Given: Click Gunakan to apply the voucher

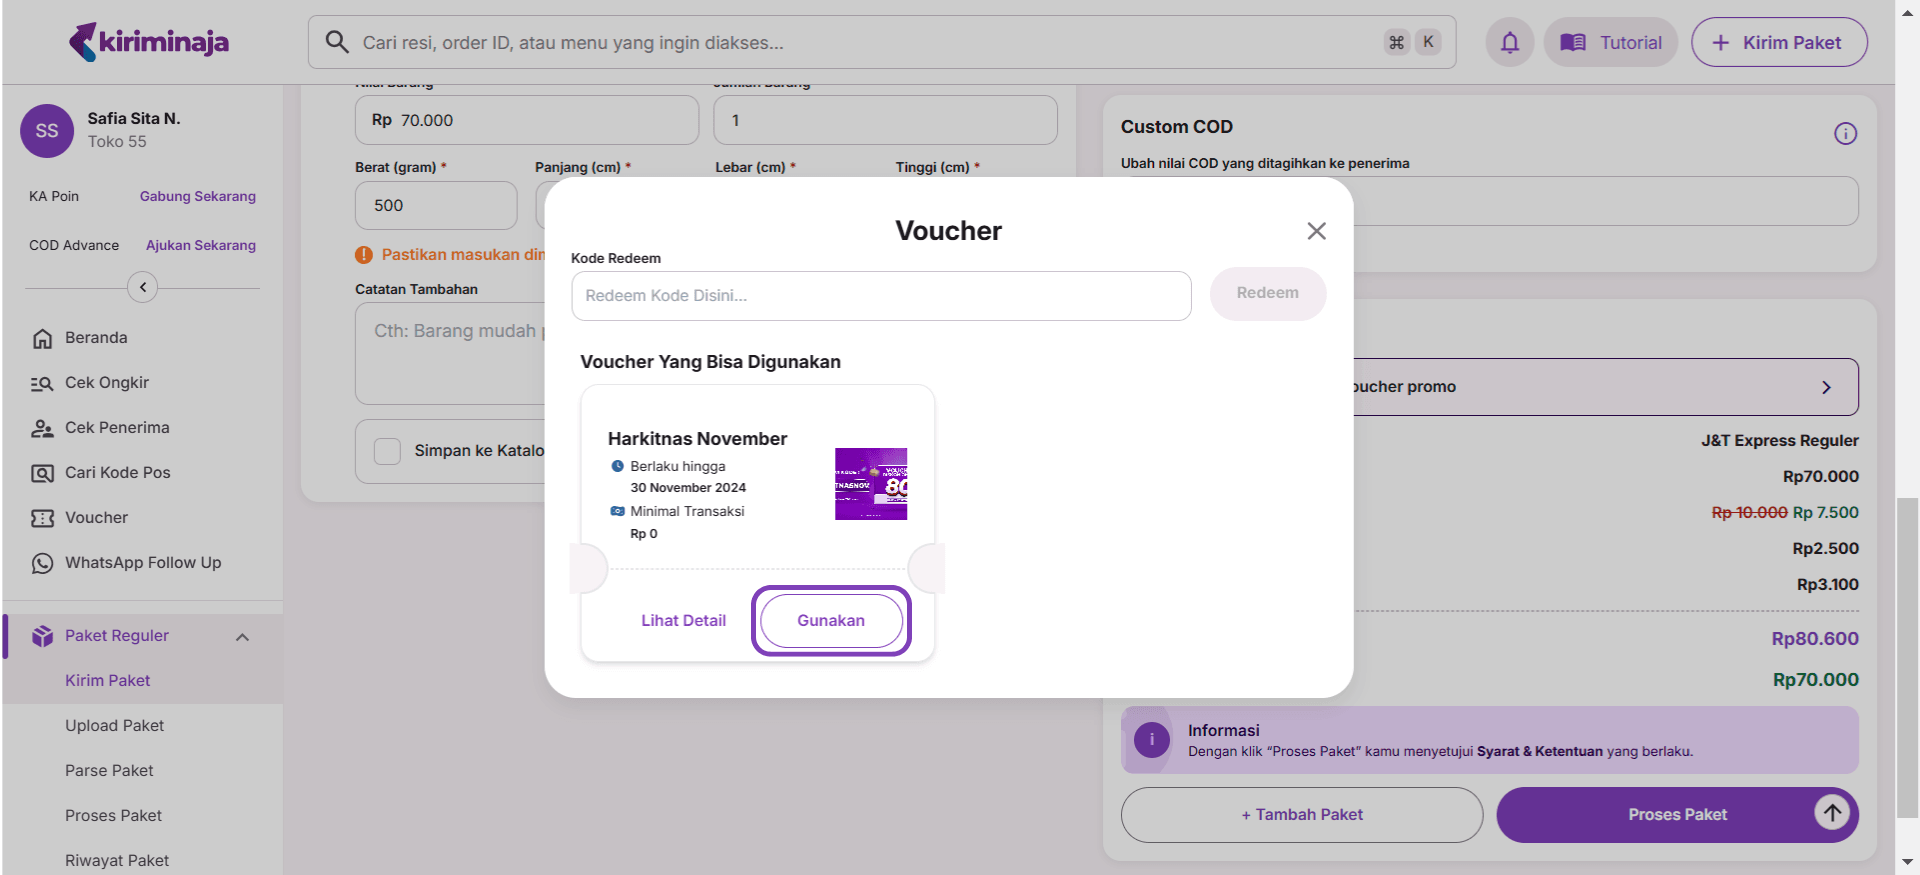Looking at the screenshot, I should (x=831, y=621).
